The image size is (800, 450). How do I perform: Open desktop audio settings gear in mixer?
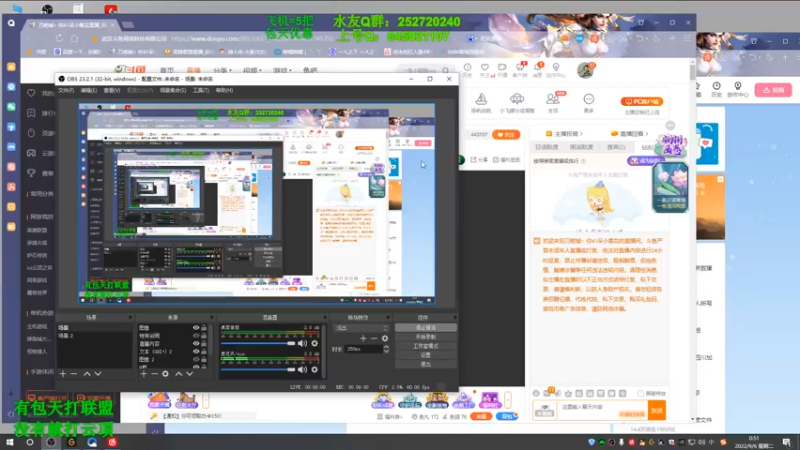[314, 343]
